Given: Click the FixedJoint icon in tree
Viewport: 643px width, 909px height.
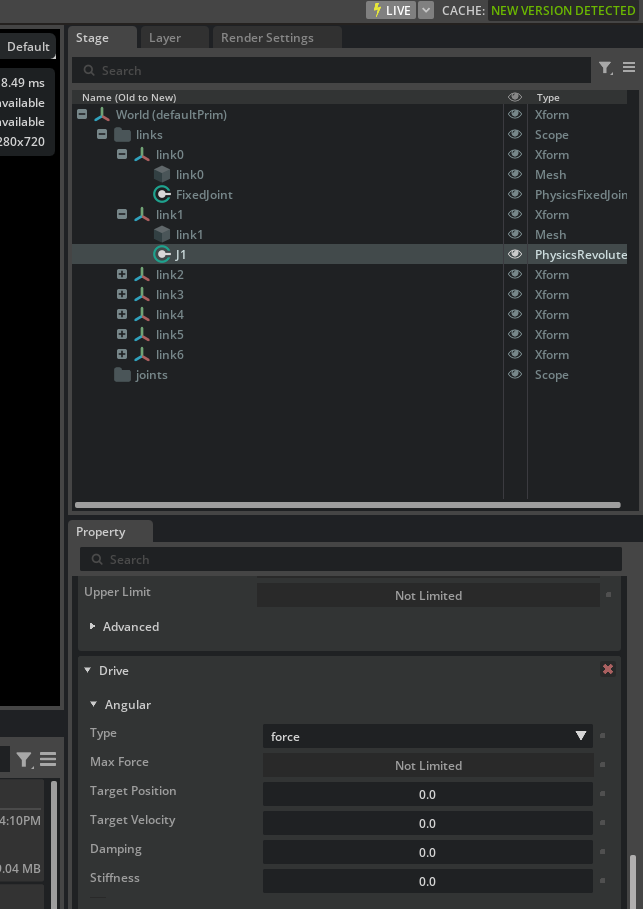Looking at the screenshot, I should (162, 195).
